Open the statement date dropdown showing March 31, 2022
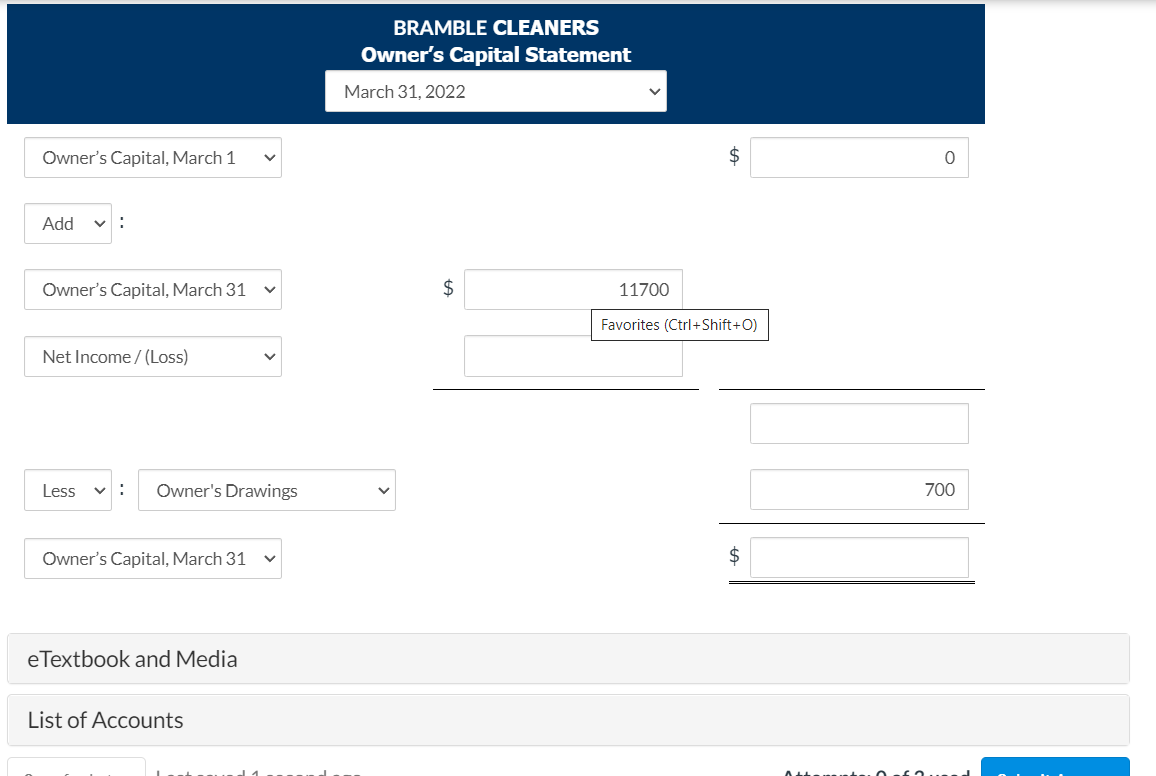 point(496,91)
